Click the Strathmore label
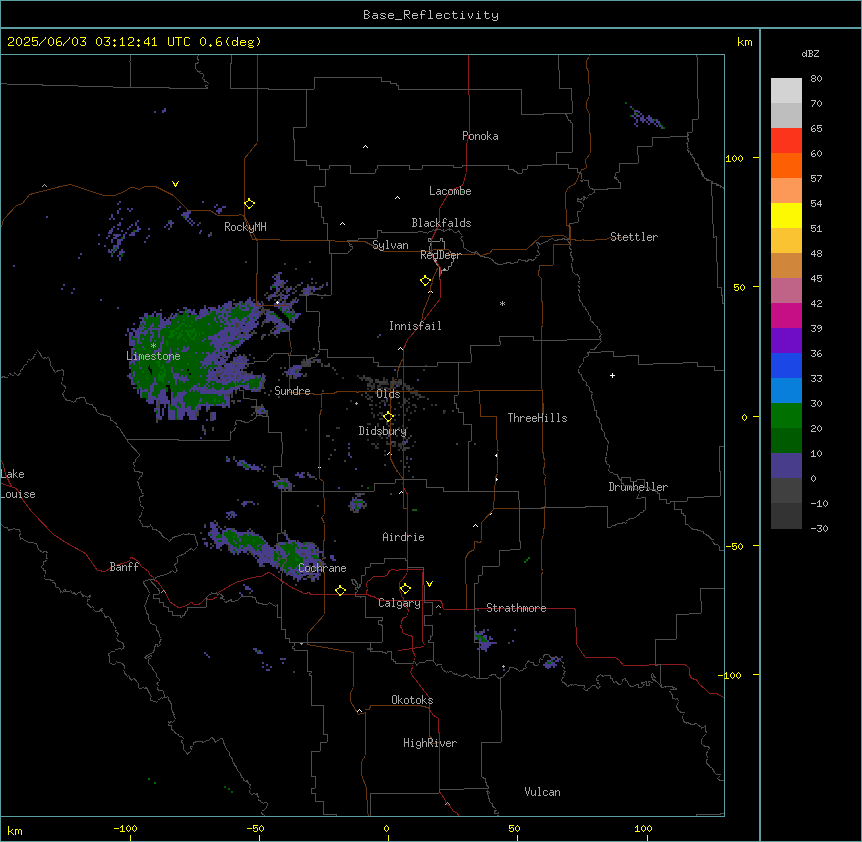This screenshot has height=842, width=862. pyautogui.click(x=516, y=608)
